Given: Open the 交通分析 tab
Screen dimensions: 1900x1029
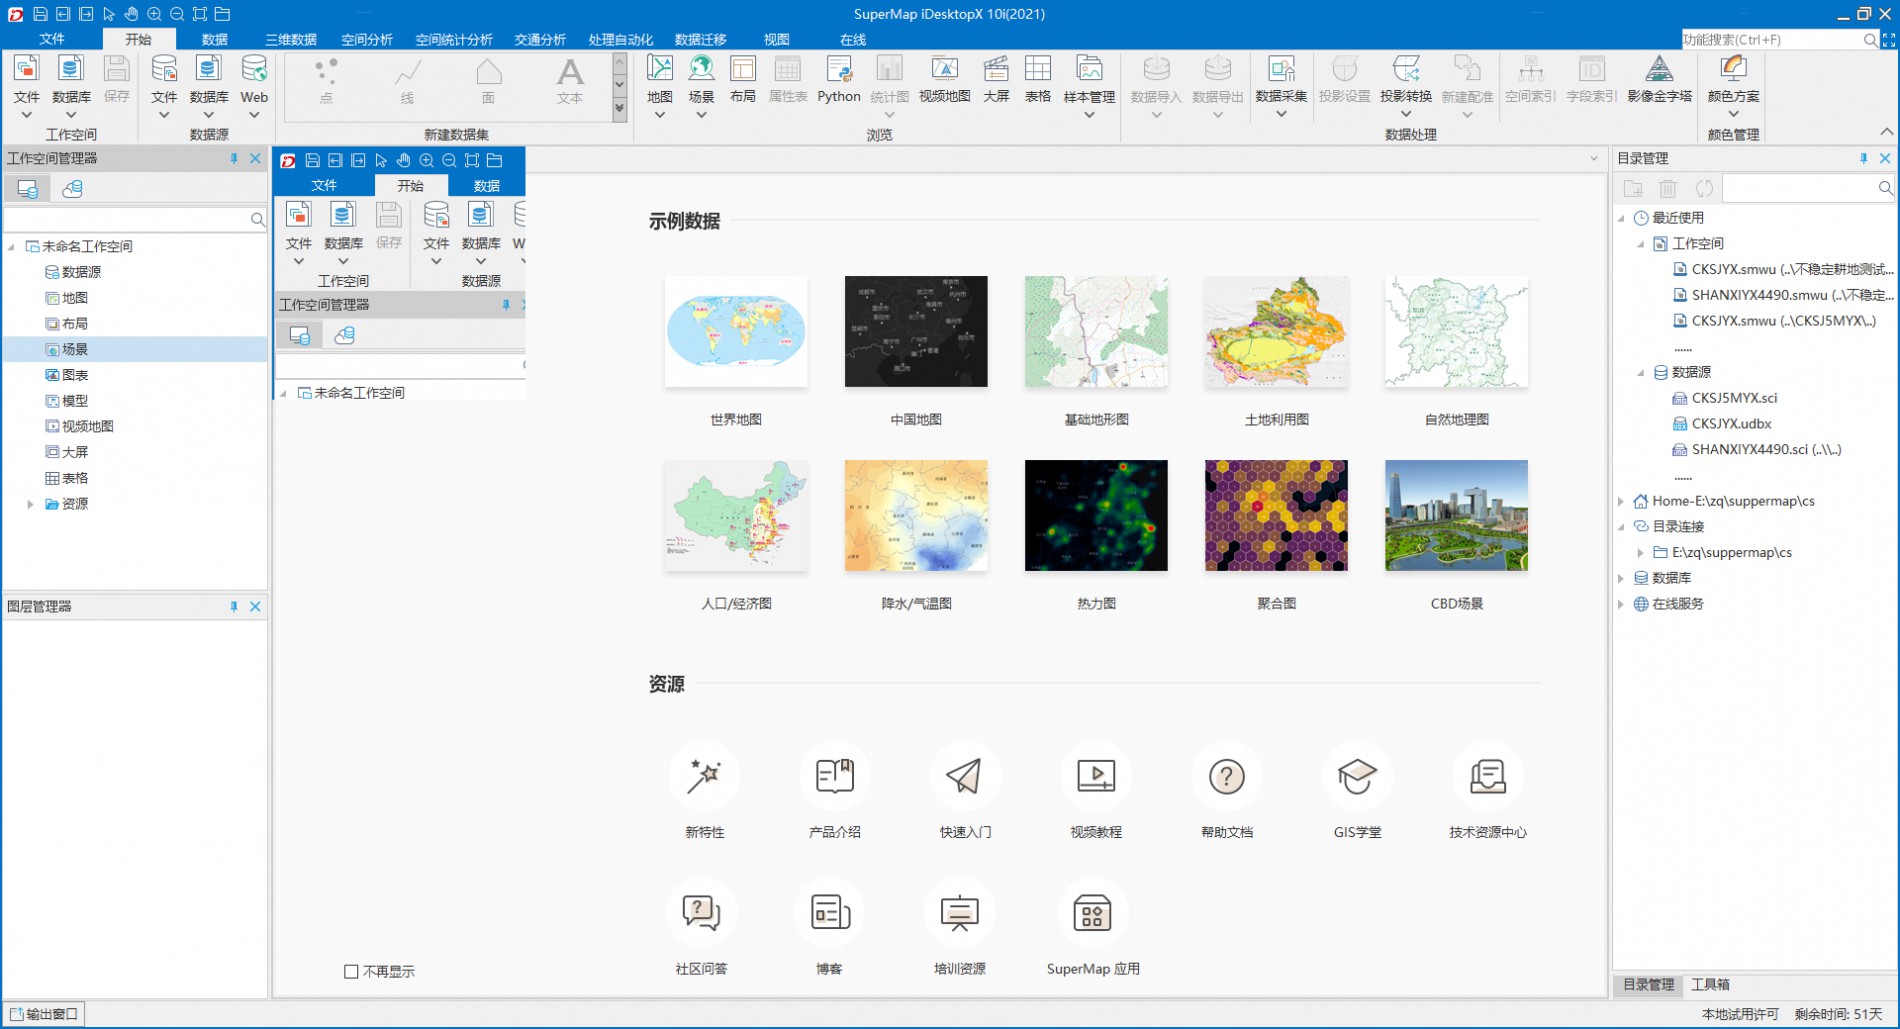Looking at the screenshot, I should (540, 39).
